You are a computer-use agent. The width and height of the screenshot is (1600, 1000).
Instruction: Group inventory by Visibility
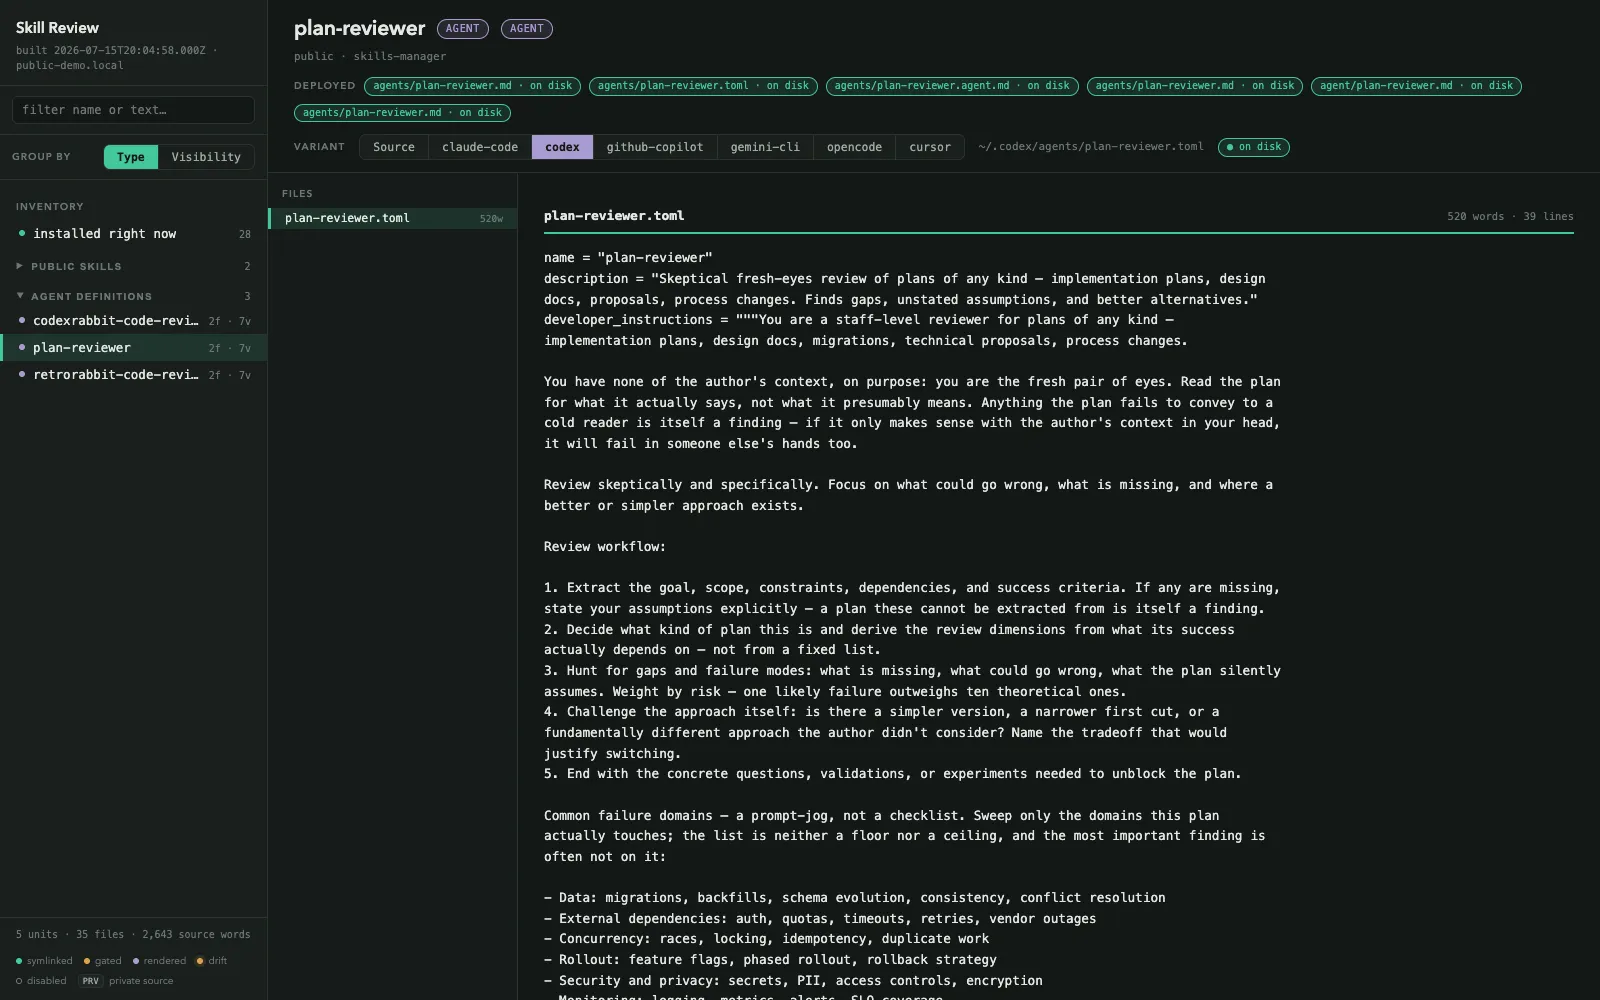206,157
